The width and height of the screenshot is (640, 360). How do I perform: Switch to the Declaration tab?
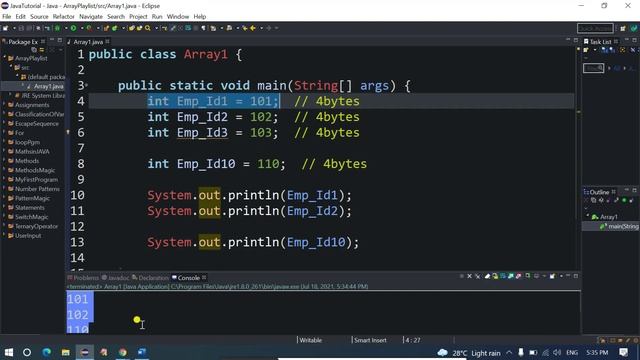150,278
